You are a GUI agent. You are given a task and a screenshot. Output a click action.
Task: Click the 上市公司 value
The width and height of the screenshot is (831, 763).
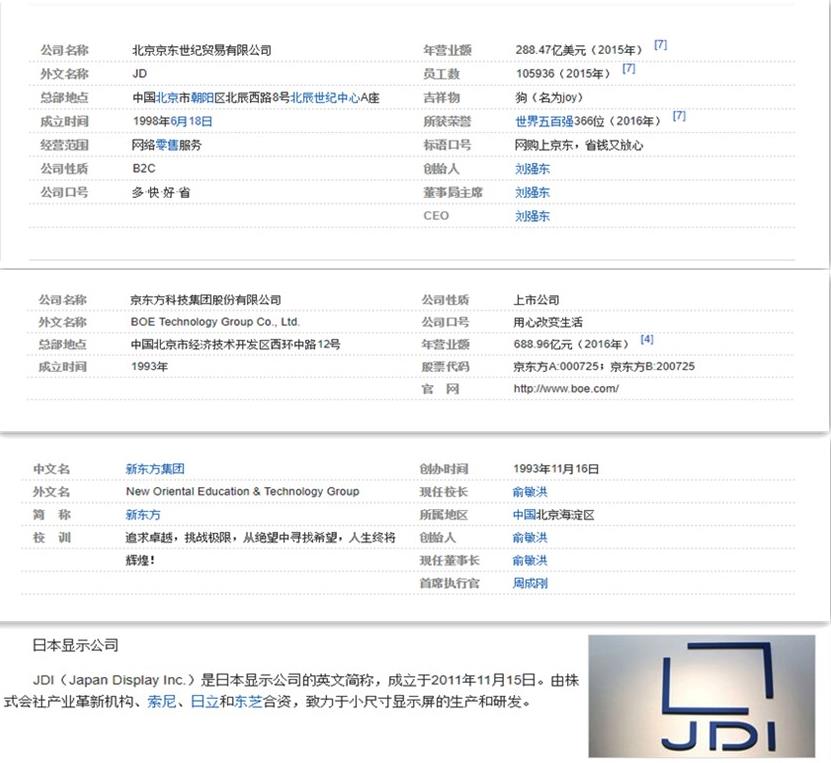pos(536,300)
